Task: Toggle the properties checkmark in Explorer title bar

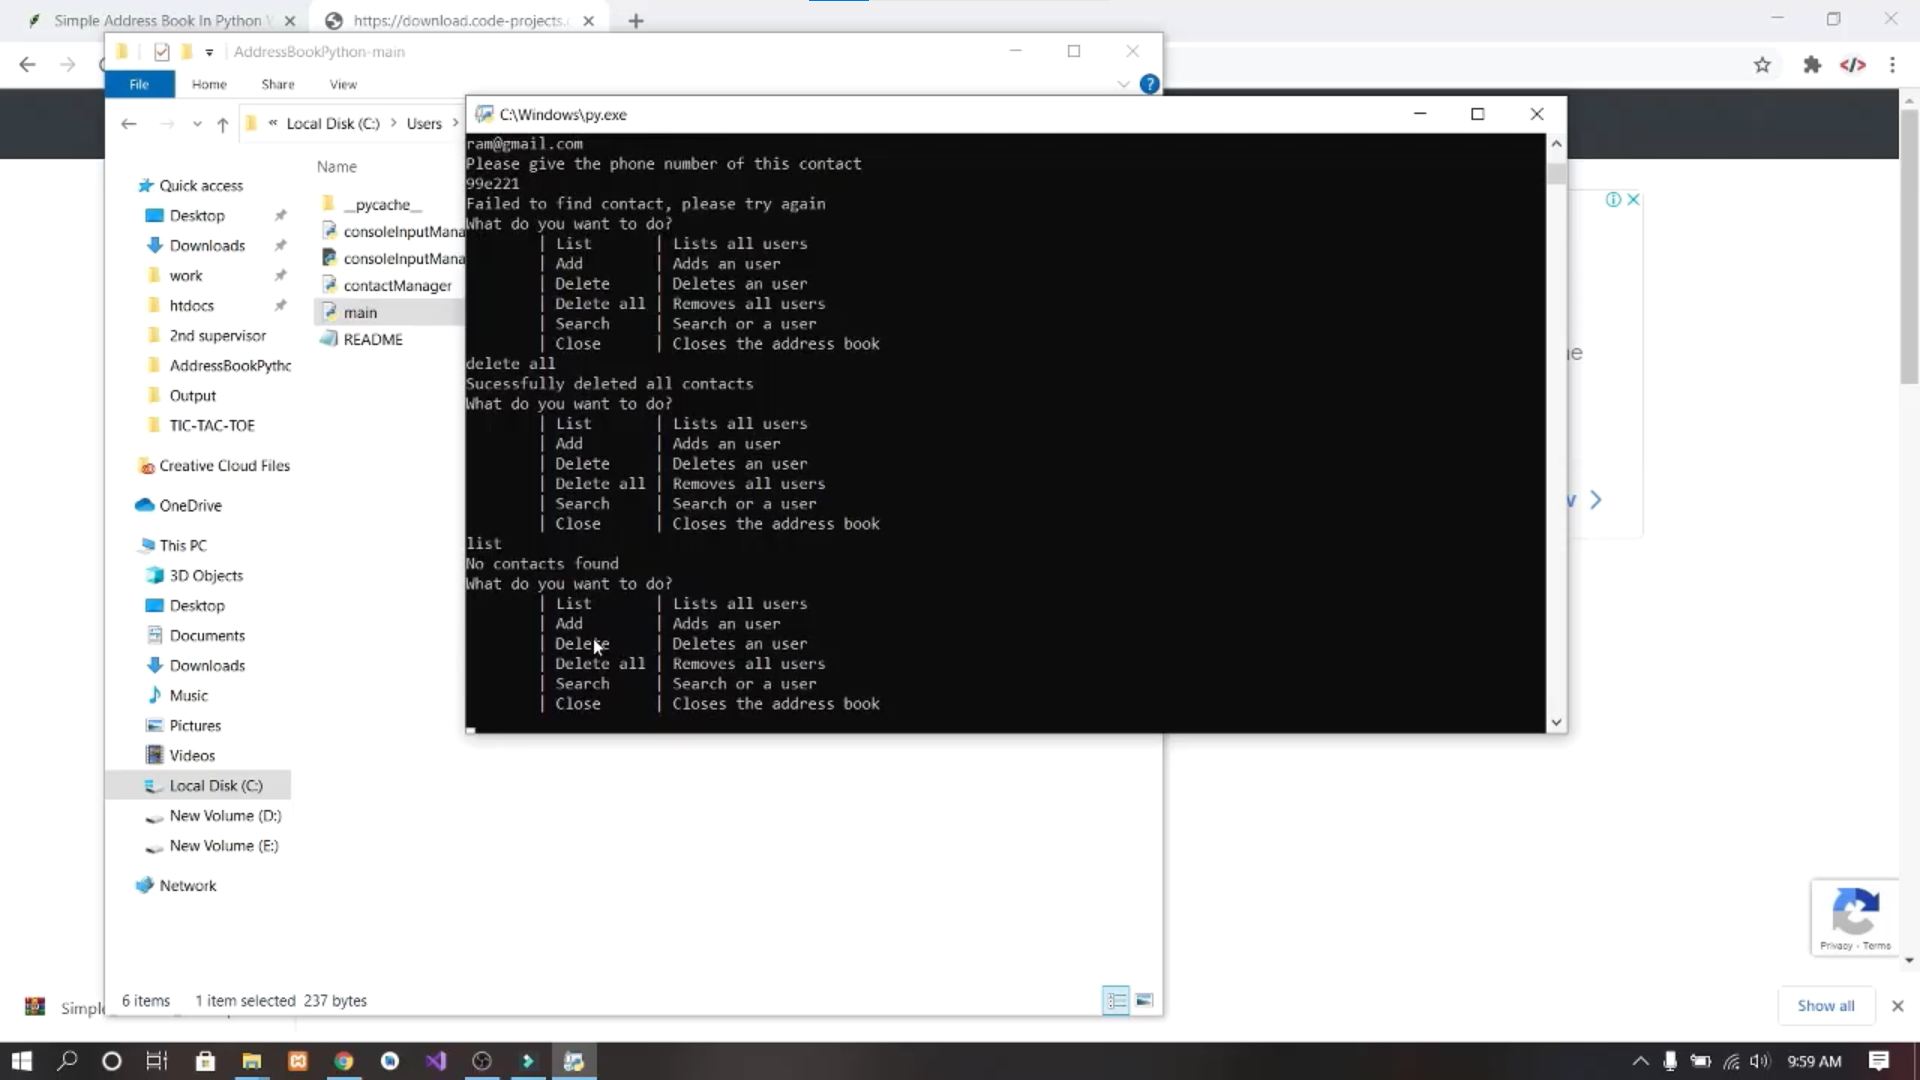Action: (161, 52)
